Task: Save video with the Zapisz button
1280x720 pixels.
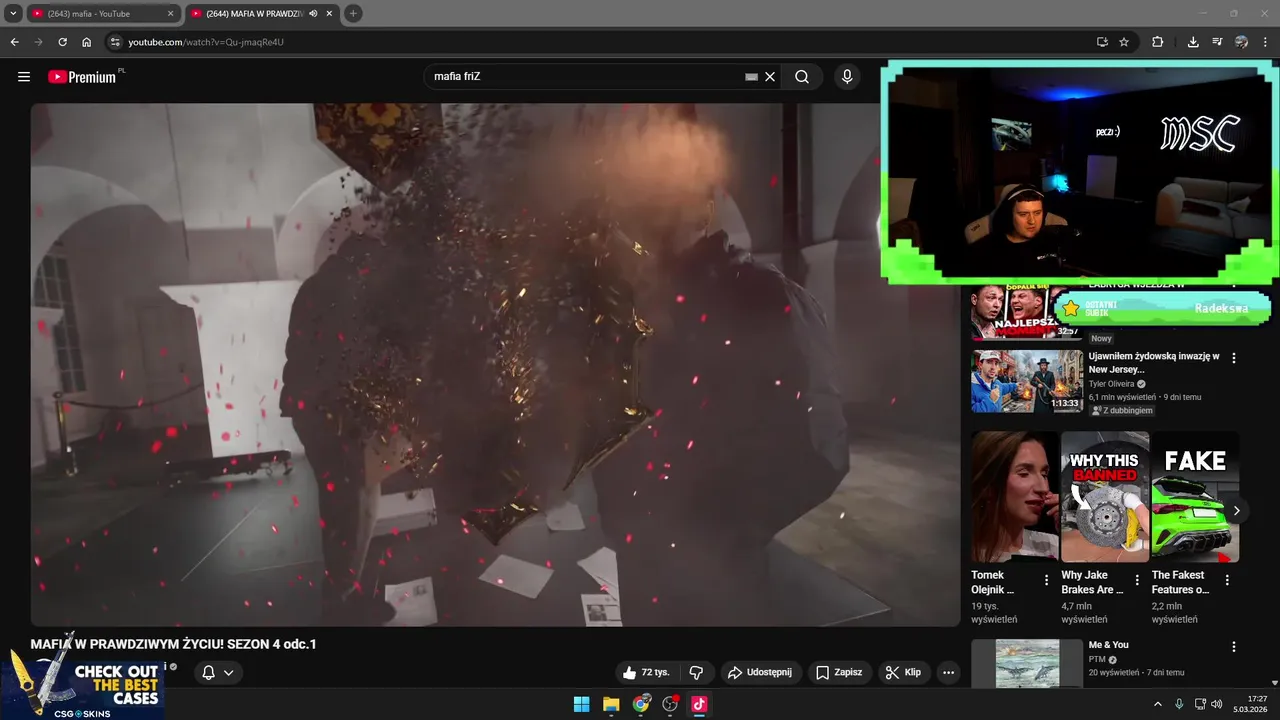Action: [838, 672]
